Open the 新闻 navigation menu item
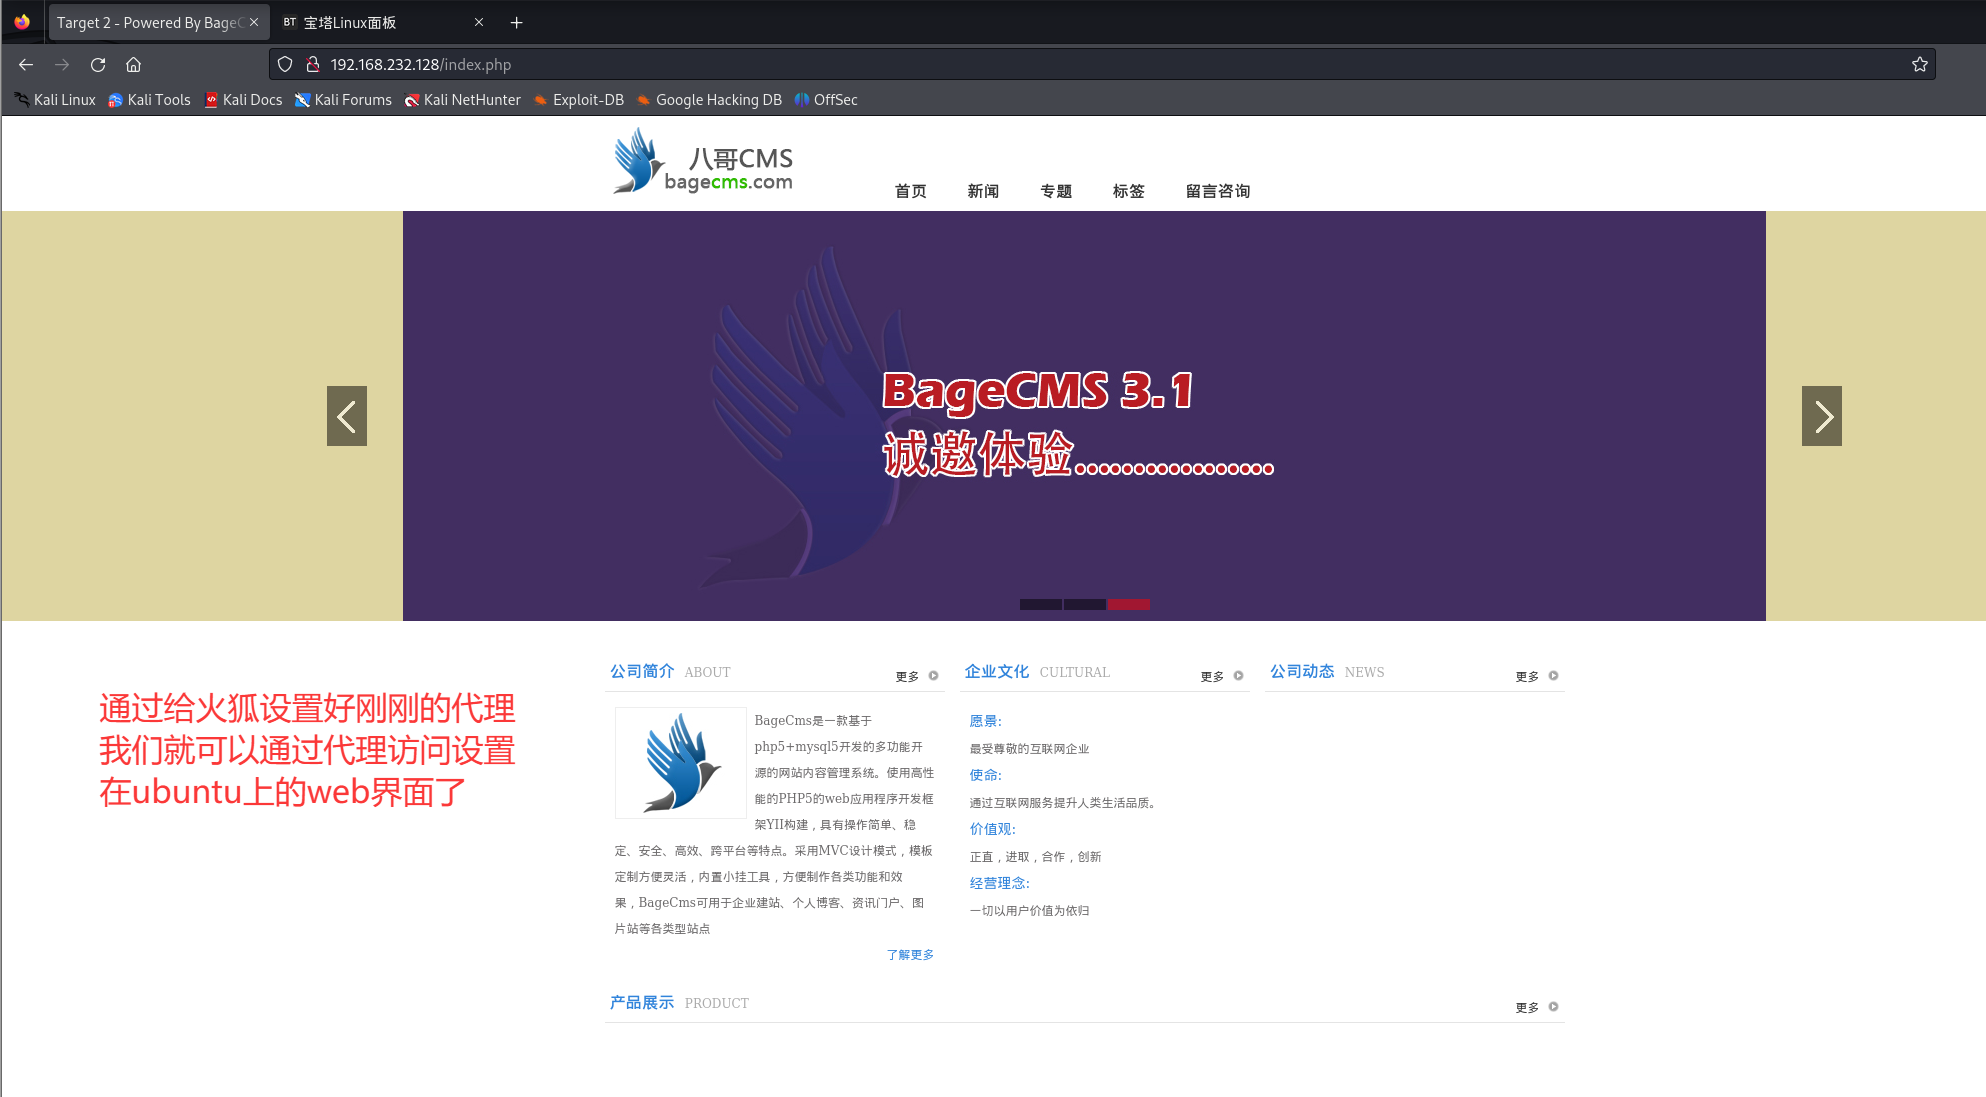This screenshot has width=1986, height=1097. pyautogui.click(x=983, y=191)
